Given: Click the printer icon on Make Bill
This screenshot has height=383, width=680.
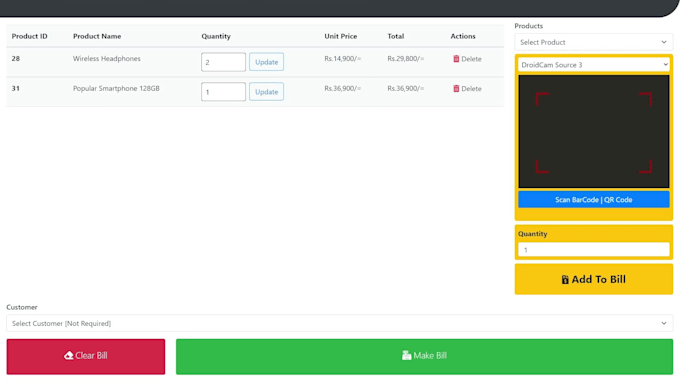Looking at the screenshot, I should pyautogui.click(x=406, y=356).
